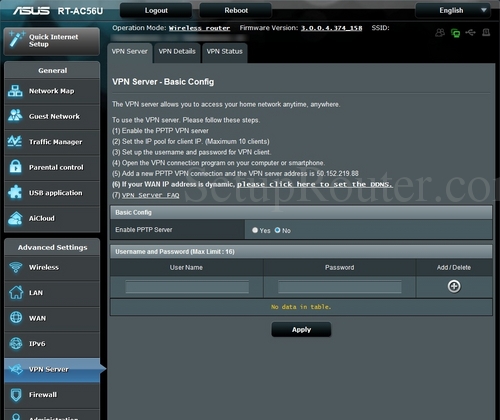
Task: Open the firmware version 3.0.0.4.374_158 link
Action: tap(331, 28)
